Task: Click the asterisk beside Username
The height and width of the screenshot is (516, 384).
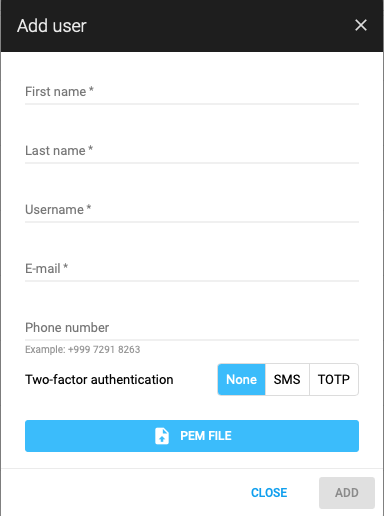Action: tap(89, 207)
